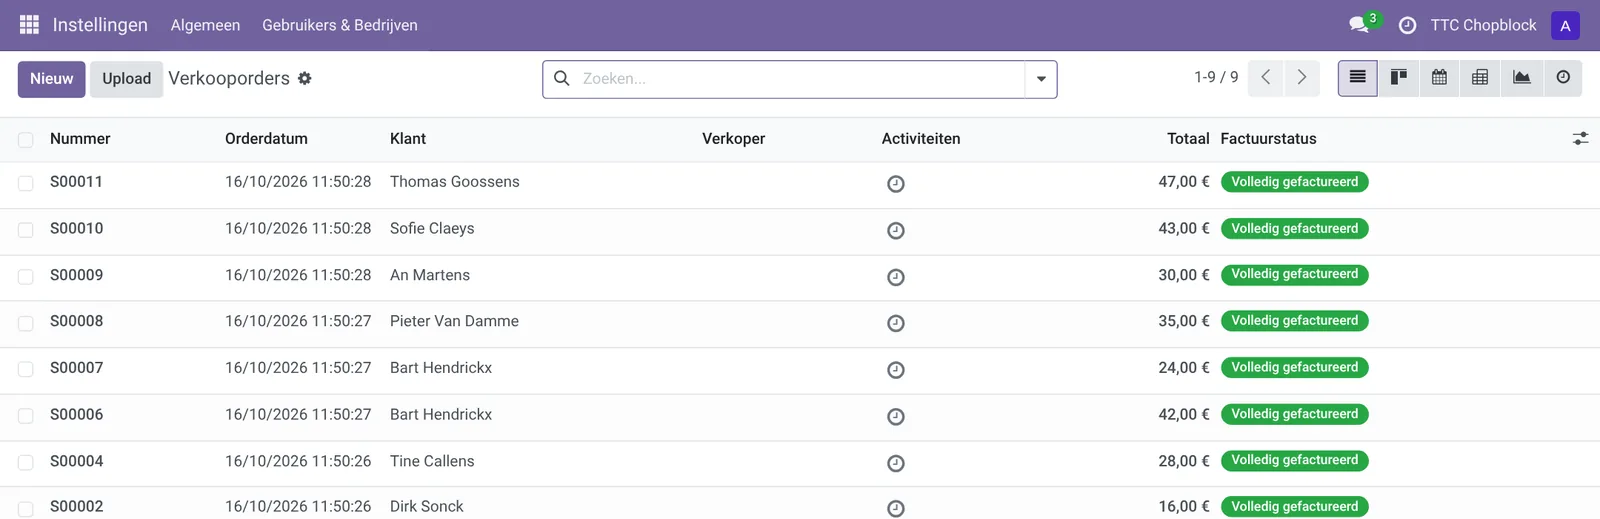The height and width of the screenshot is (519, 1600).
Task: Sort by Klant column header
Action: (408, 139)
